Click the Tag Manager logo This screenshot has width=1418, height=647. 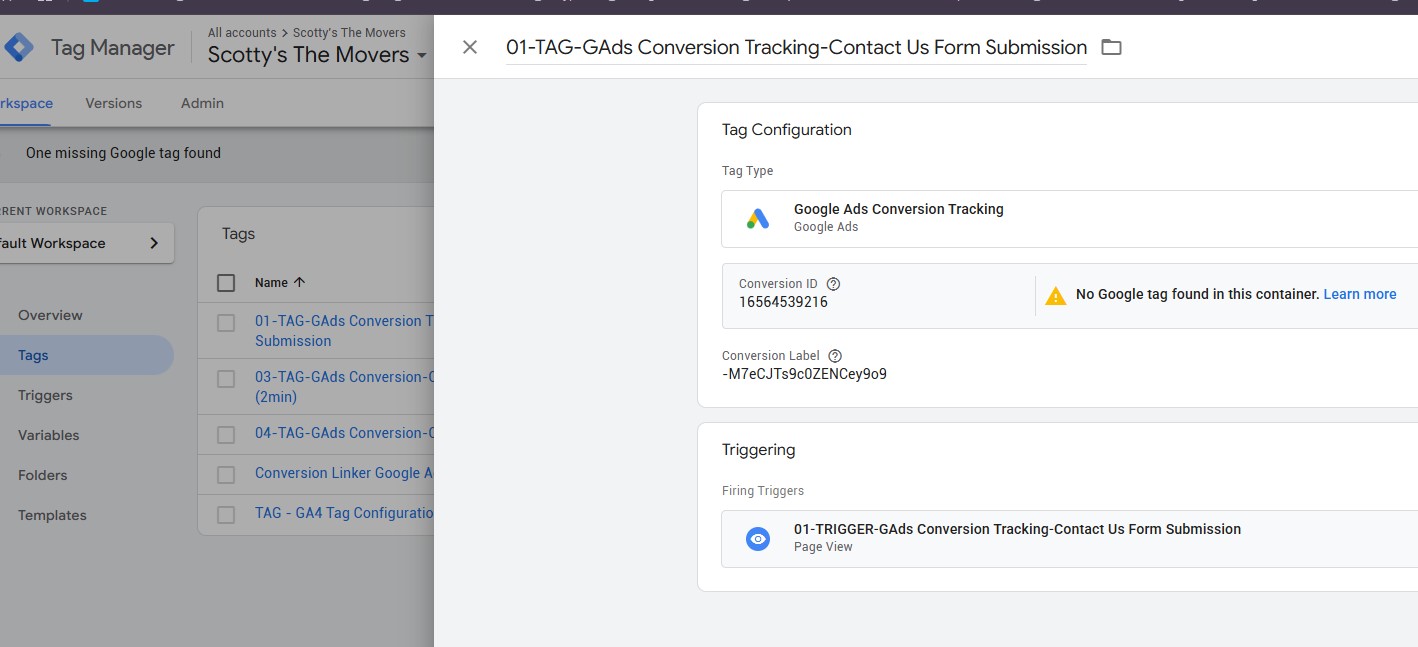point(19,47)
